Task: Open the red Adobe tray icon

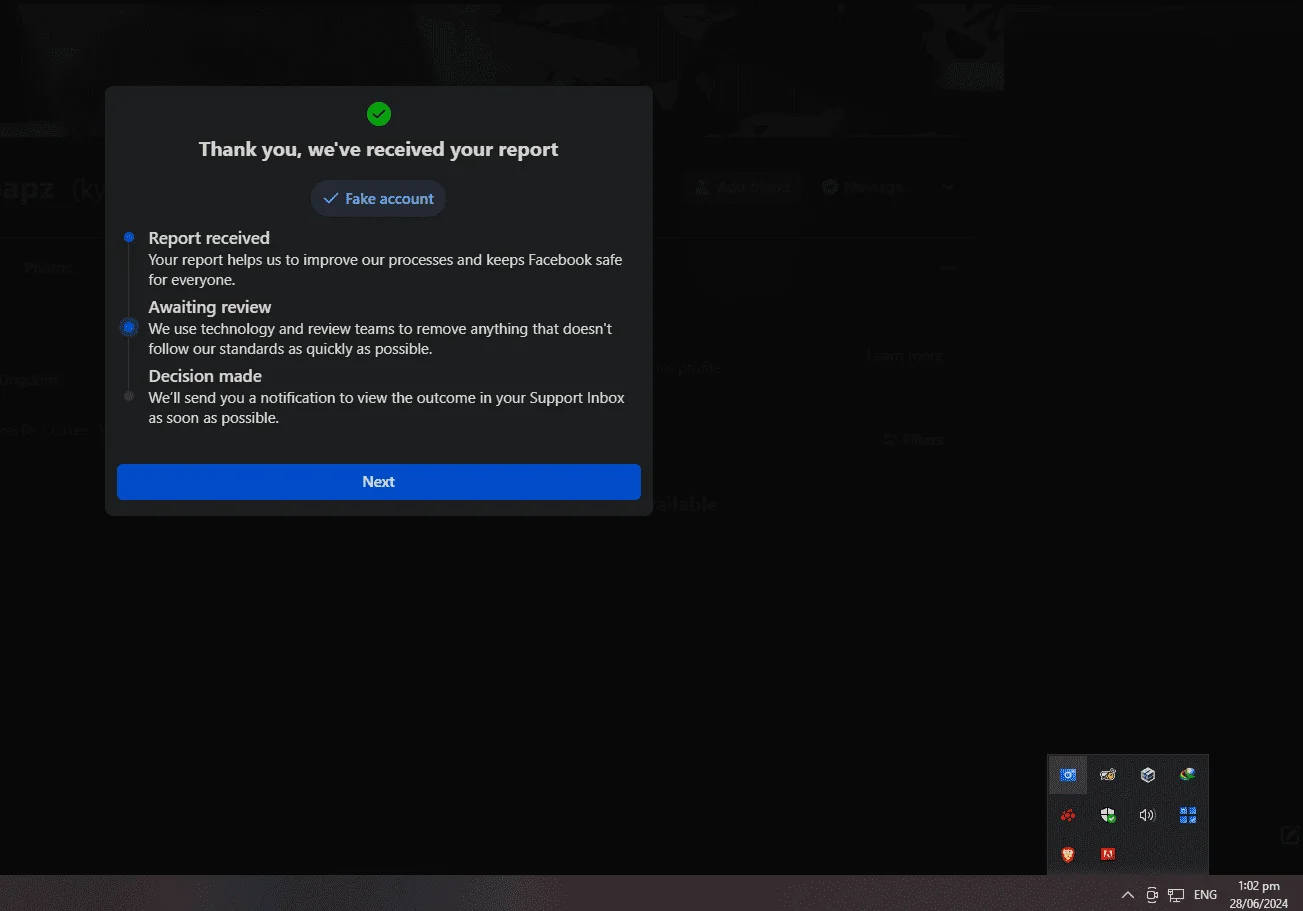Action: (x=1108, y=854)
